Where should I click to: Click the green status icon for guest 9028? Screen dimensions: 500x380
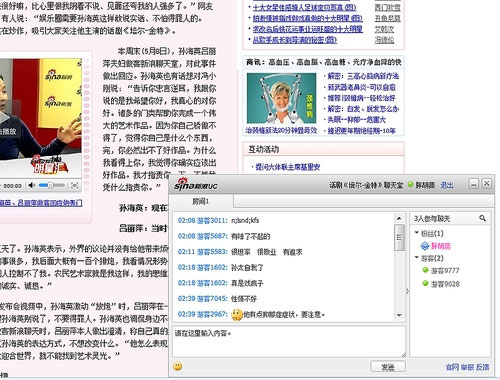pyautogui.click(x=425, y=283)
